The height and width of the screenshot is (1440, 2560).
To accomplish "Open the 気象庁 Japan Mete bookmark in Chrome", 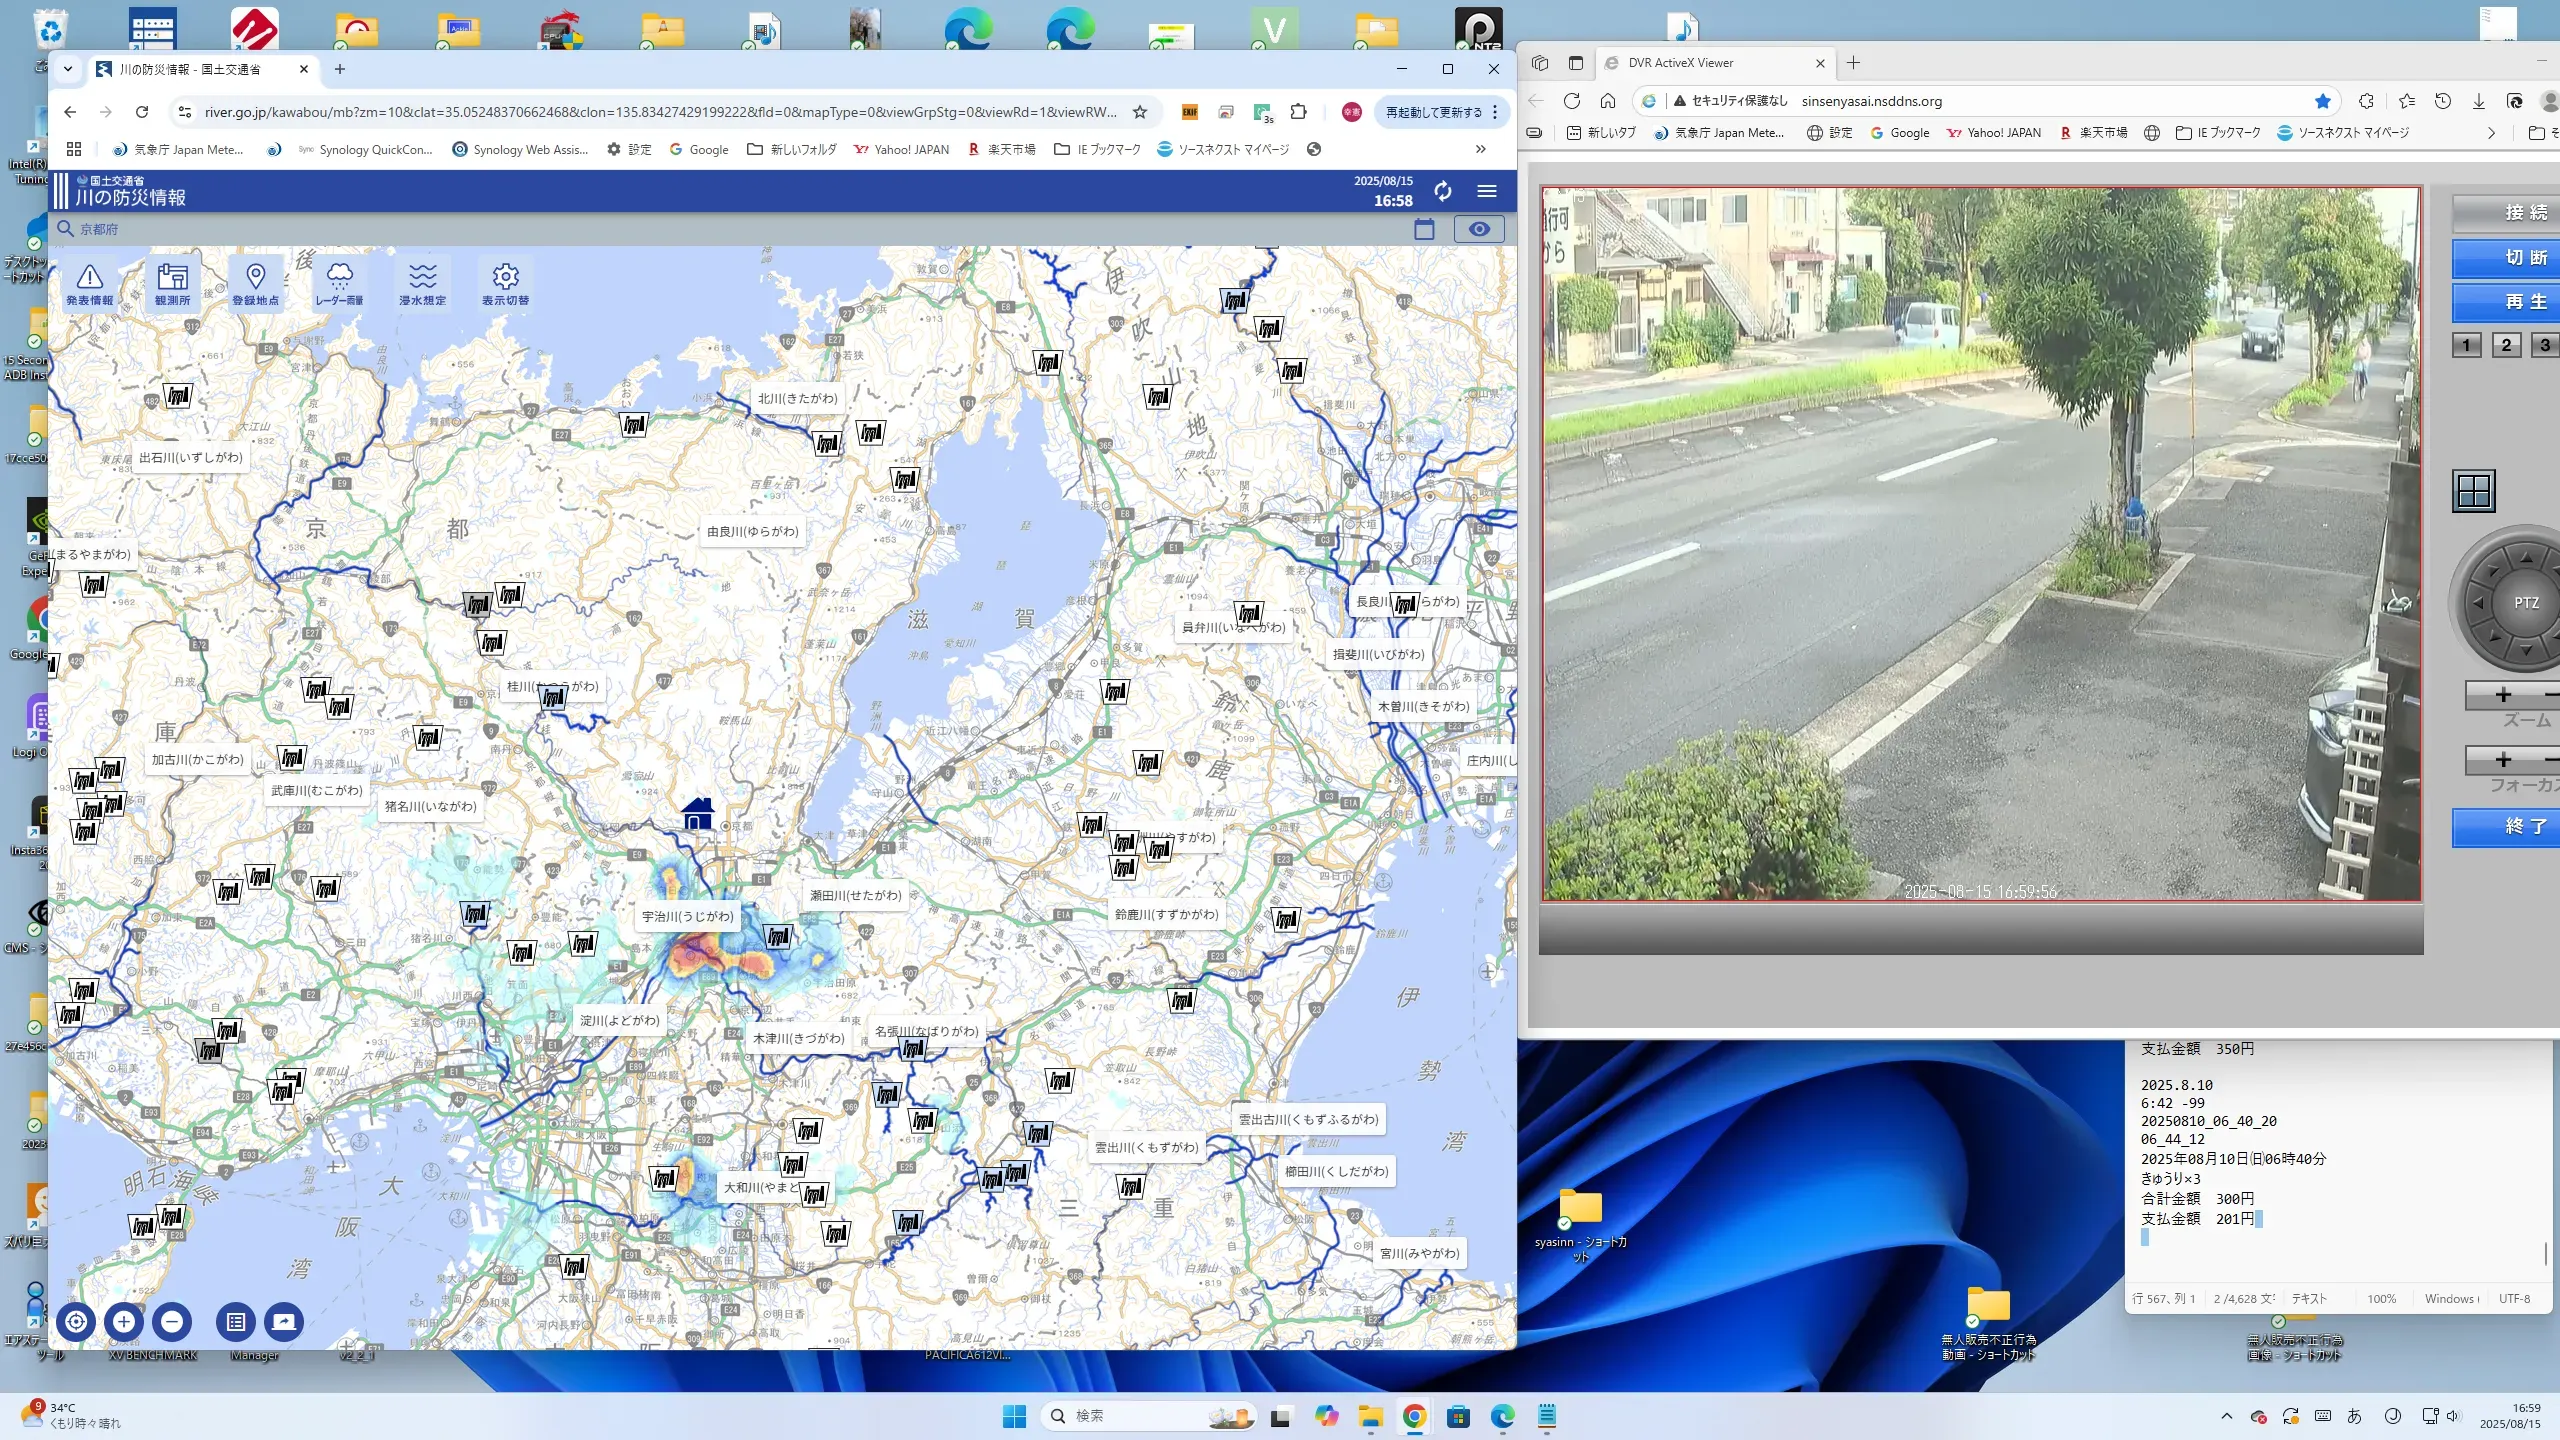I will [178, 149].
